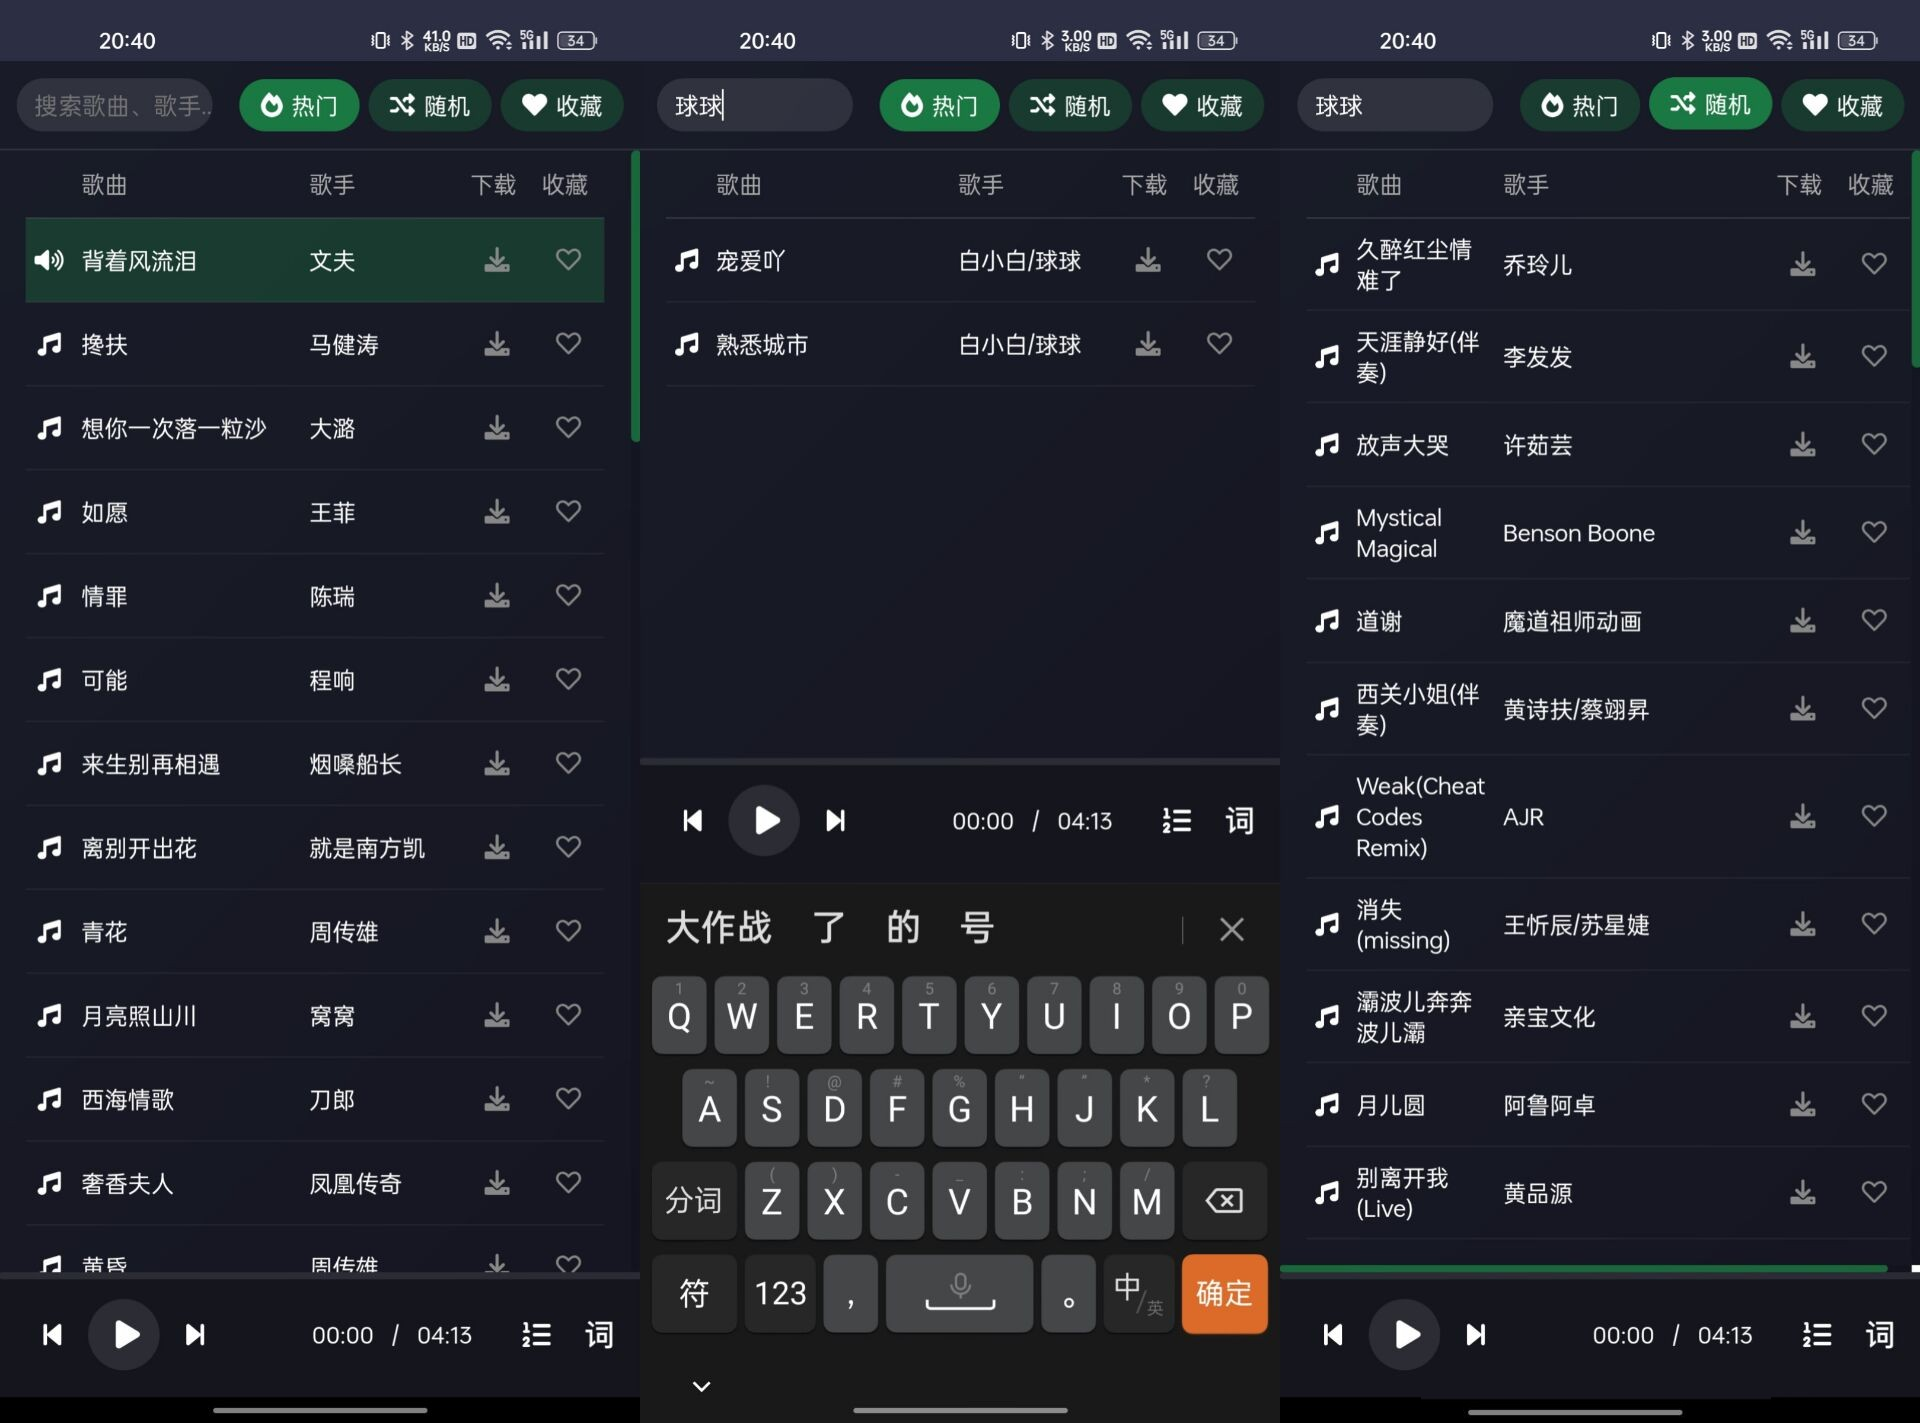Favorite 道谢 by 魔道祖师动画
Screen dimensions: 1920x1423
(x=1873, y=620)
